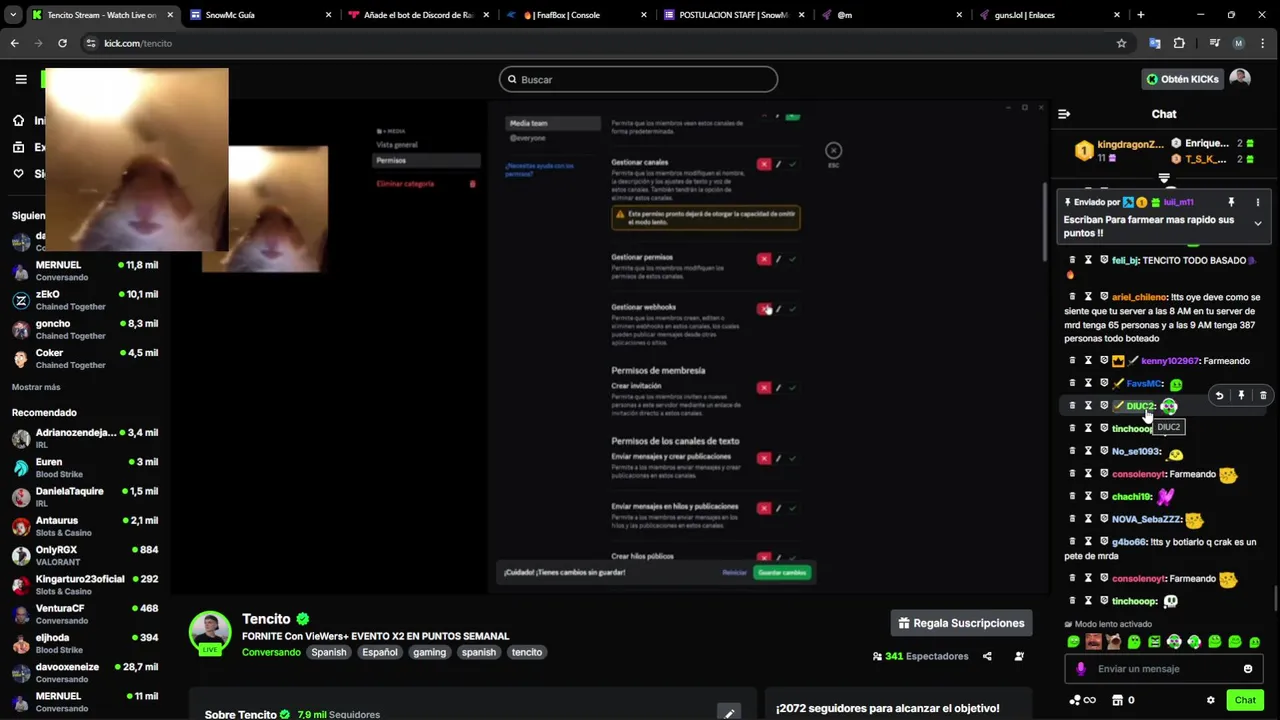
Task: Open the hamburger sidebar menu
Action: tap(21, 79)
